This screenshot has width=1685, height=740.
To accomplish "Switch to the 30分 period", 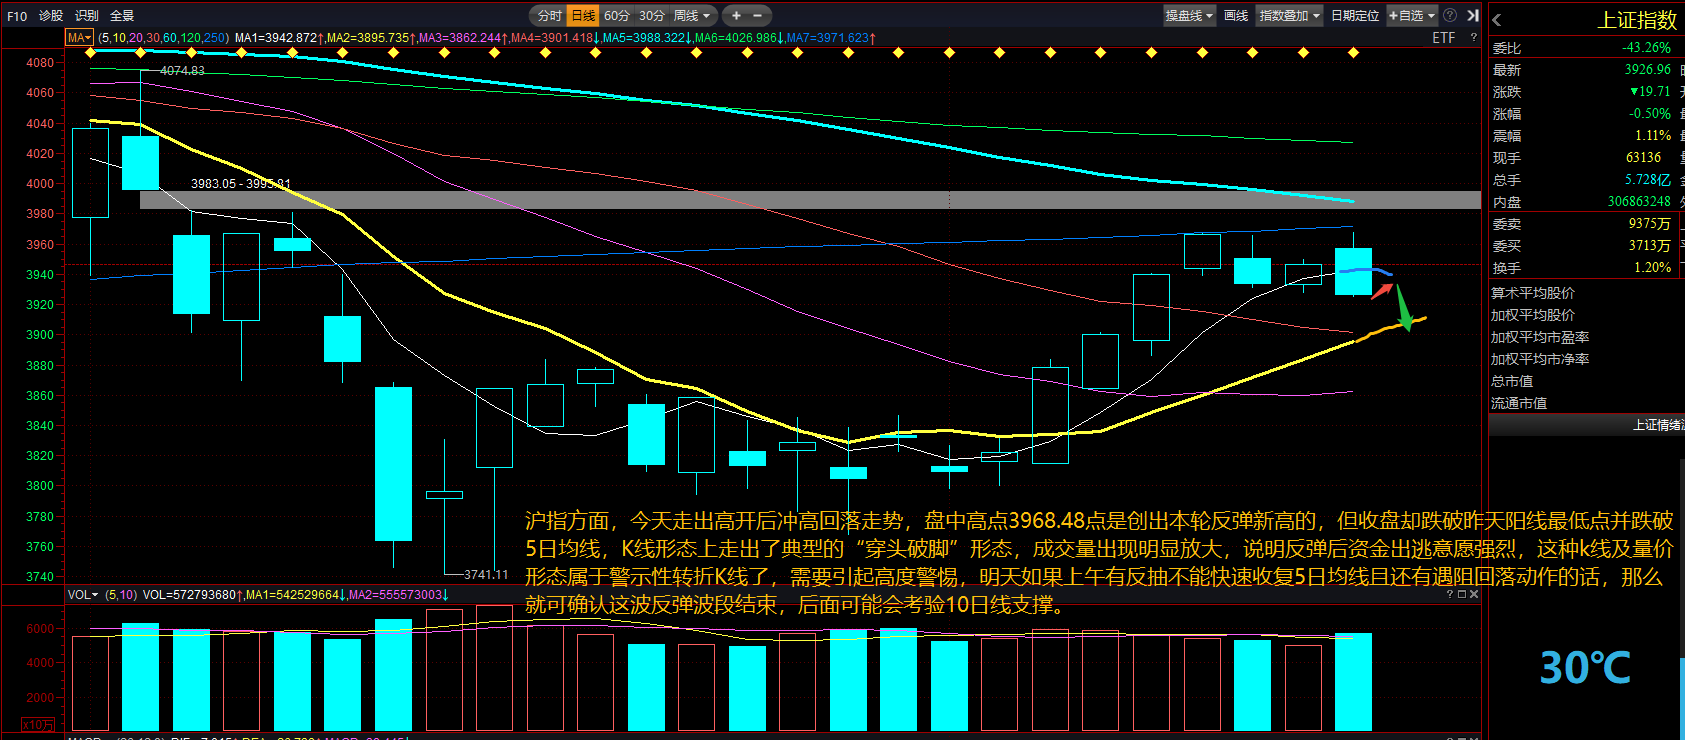I will (x=652, y=16).
